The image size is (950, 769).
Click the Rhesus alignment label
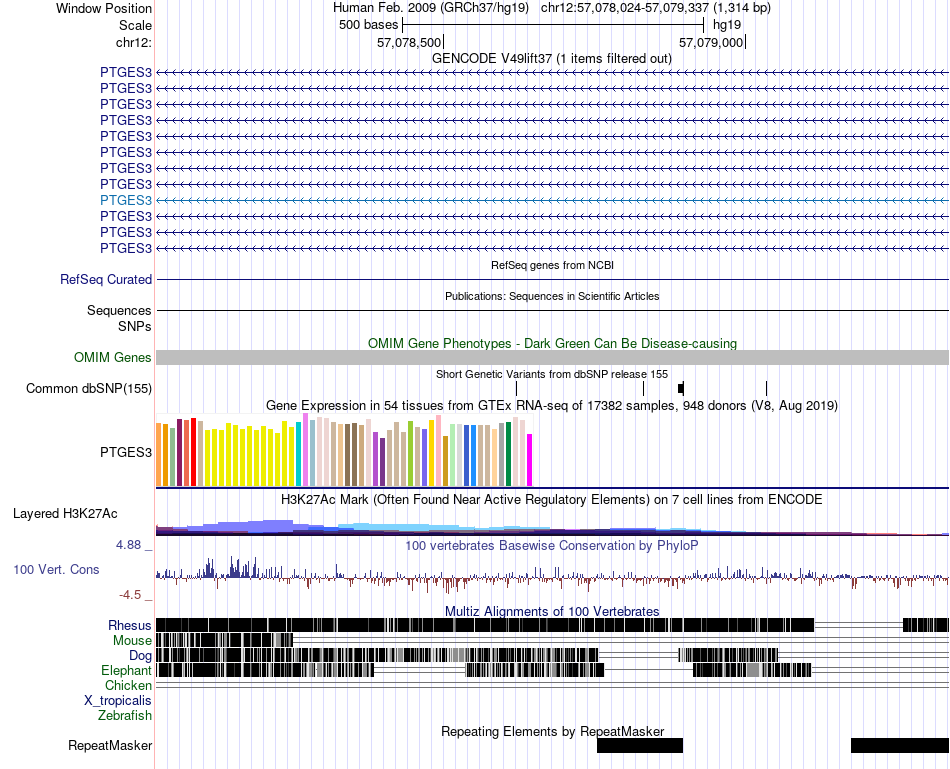(x=130, y=625)
